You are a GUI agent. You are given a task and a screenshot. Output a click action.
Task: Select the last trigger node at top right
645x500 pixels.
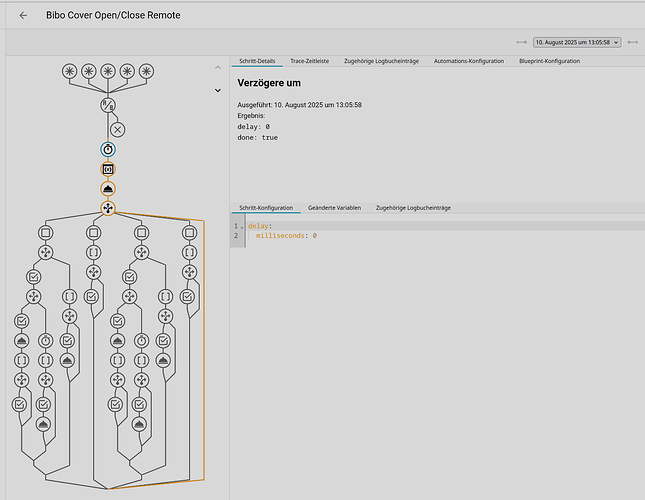[147, 71]
